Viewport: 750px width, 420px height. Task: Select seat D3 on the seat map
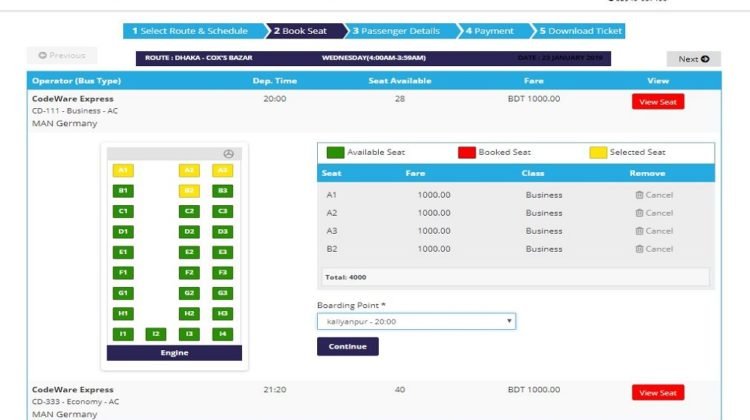click(x=222, y=232)
